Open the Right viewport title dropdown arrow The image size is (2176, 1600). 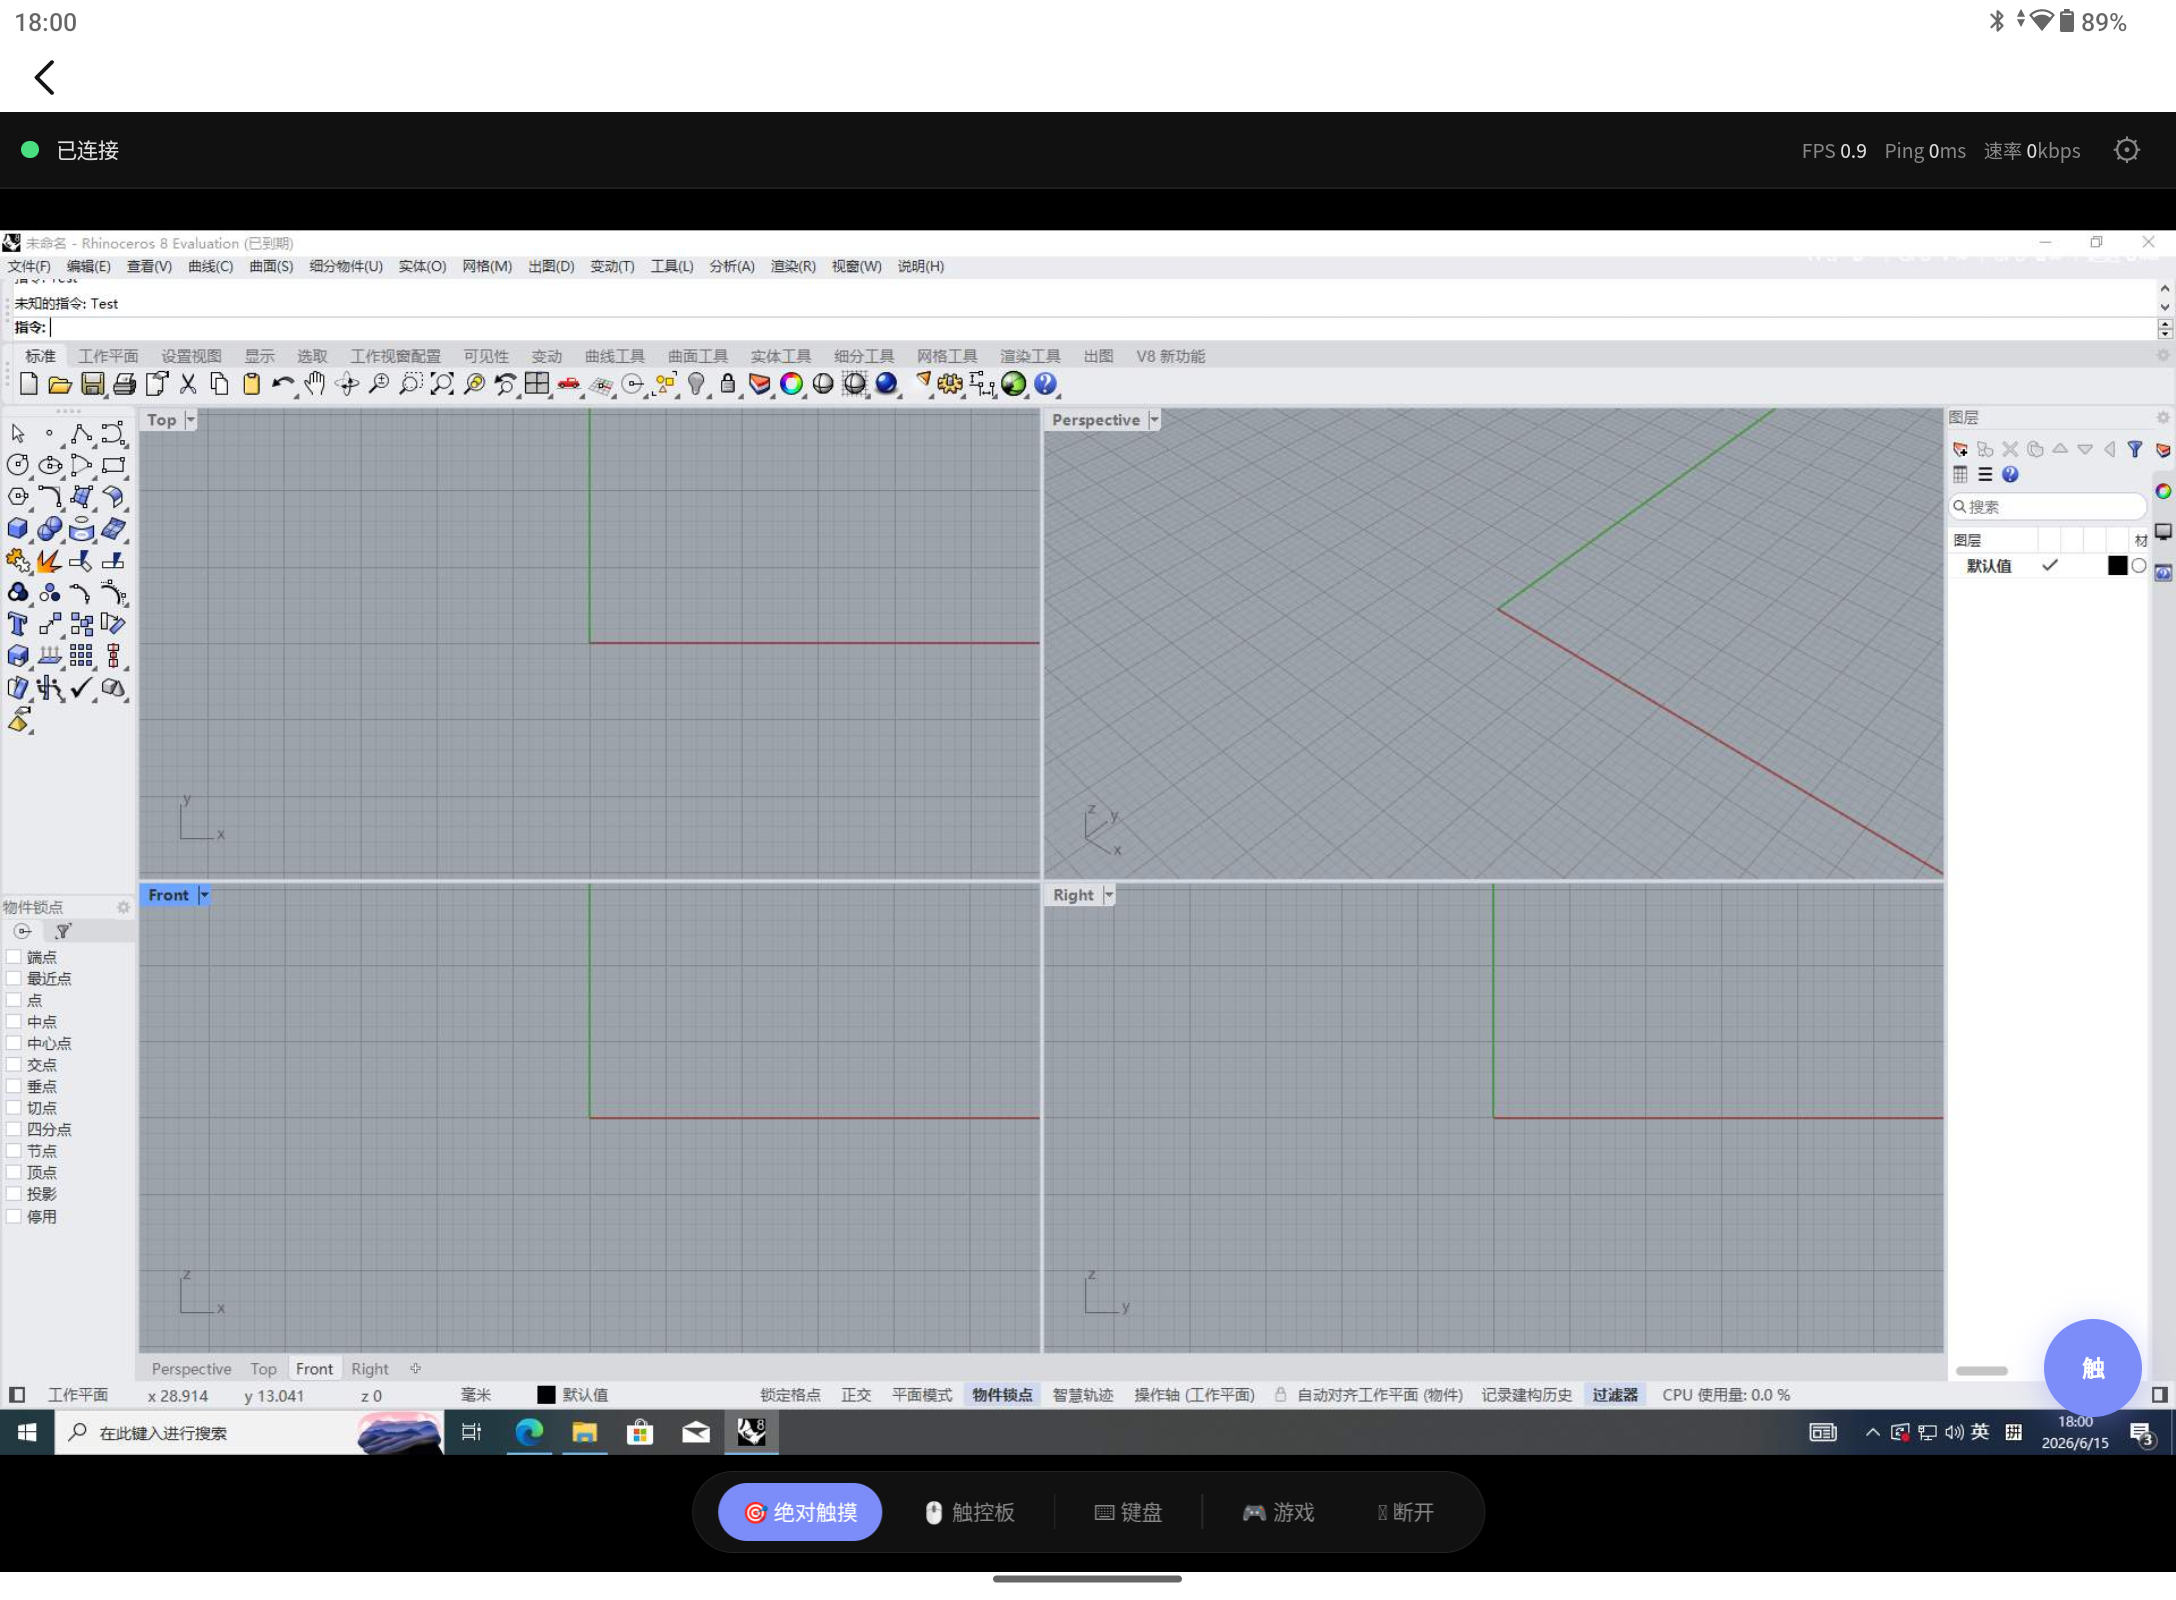pyautogui.click(x=1108, y=895)
